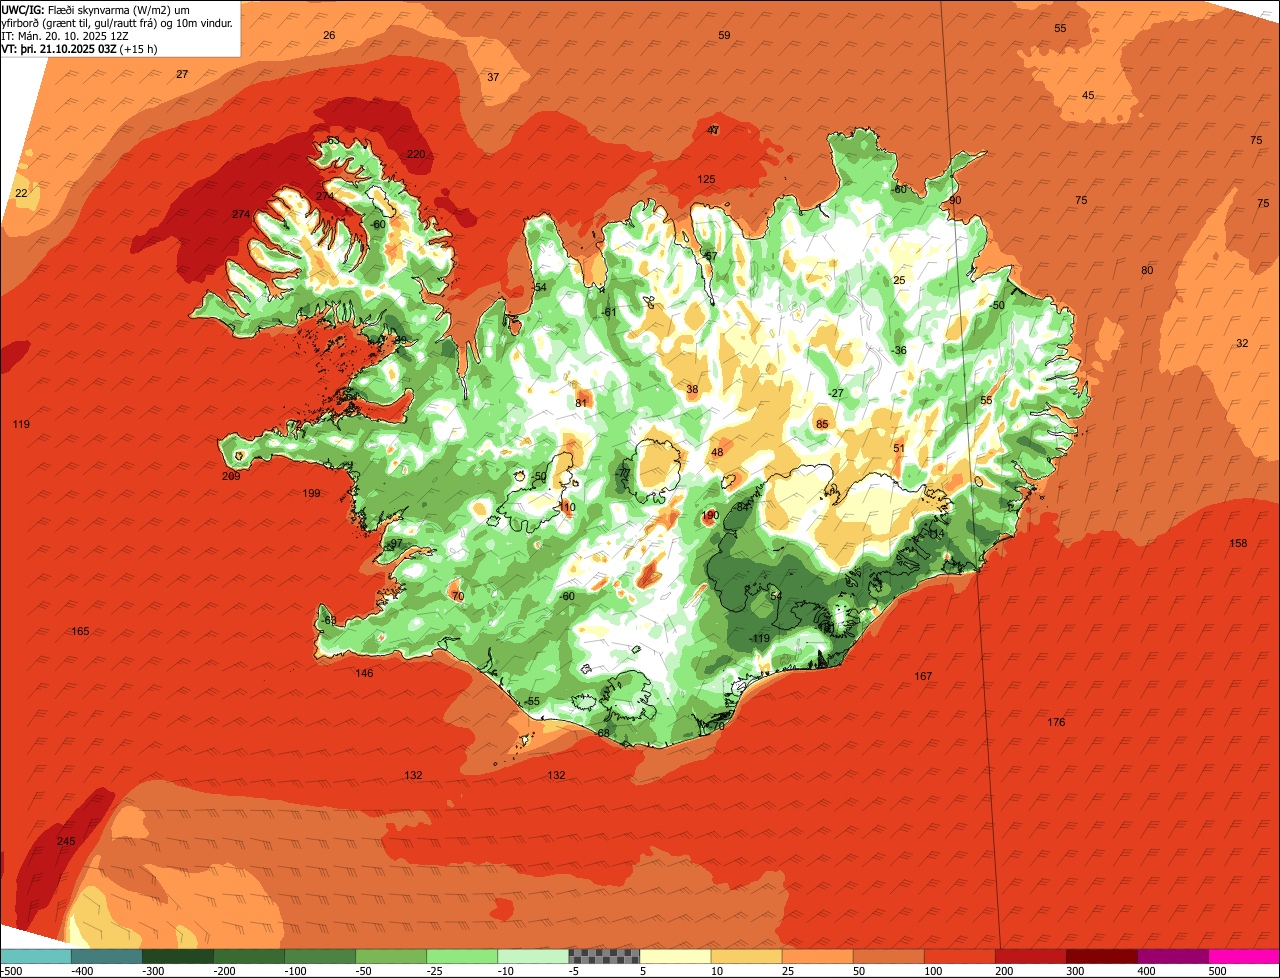Click the teal -400 legend swatch

coord(106,956)
